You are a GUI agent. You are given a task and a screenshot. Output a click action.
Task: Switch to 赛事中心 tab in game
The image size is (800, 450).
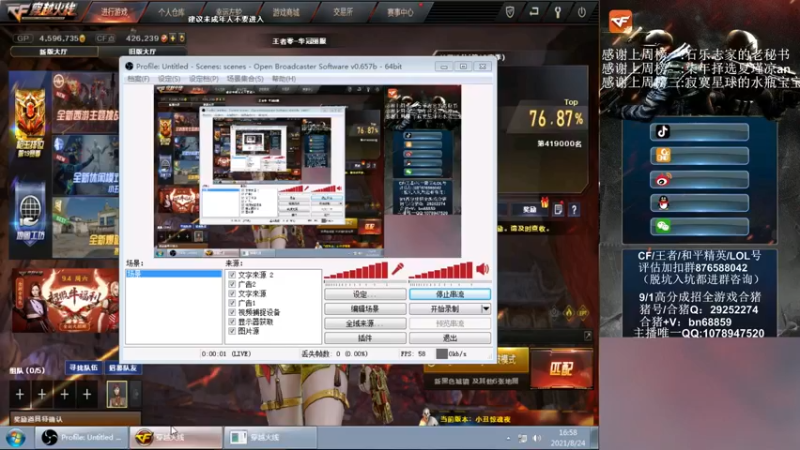(400, 12)
